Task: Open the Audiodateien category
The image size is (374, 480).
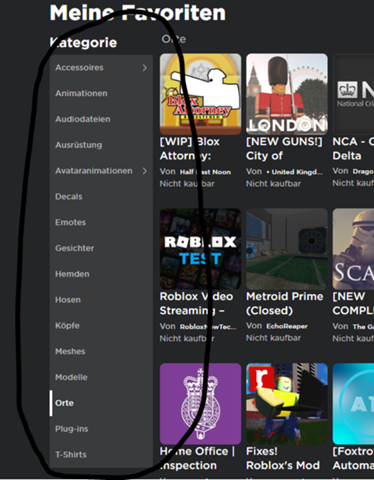Action: click(101, 119)
